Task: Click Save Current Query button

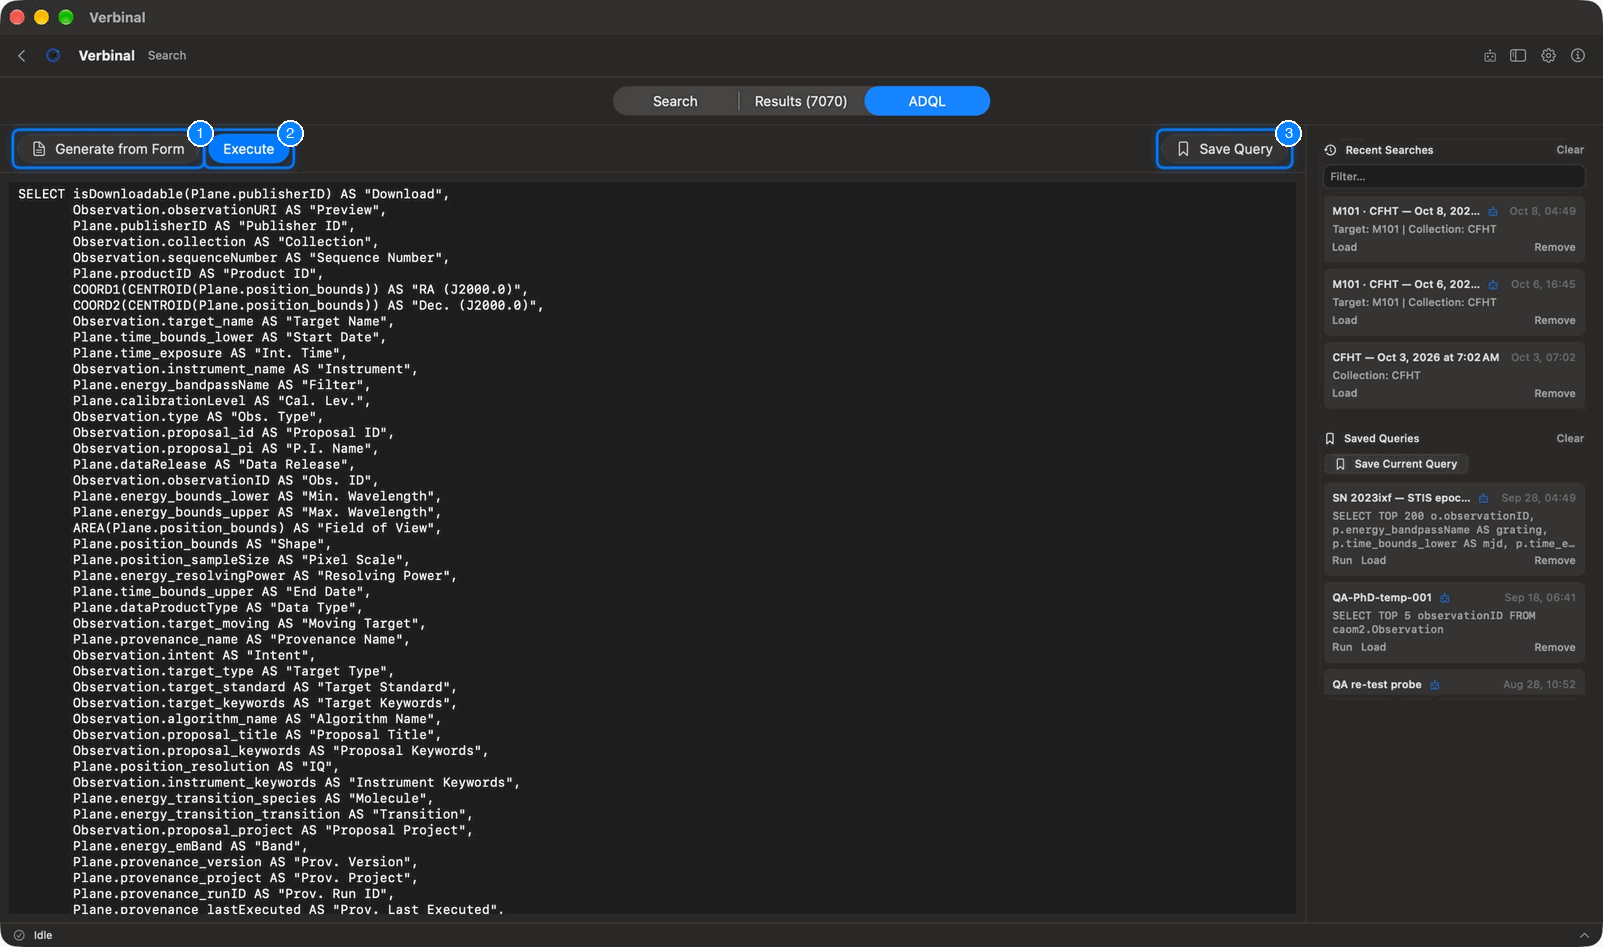Action: 1396,464
